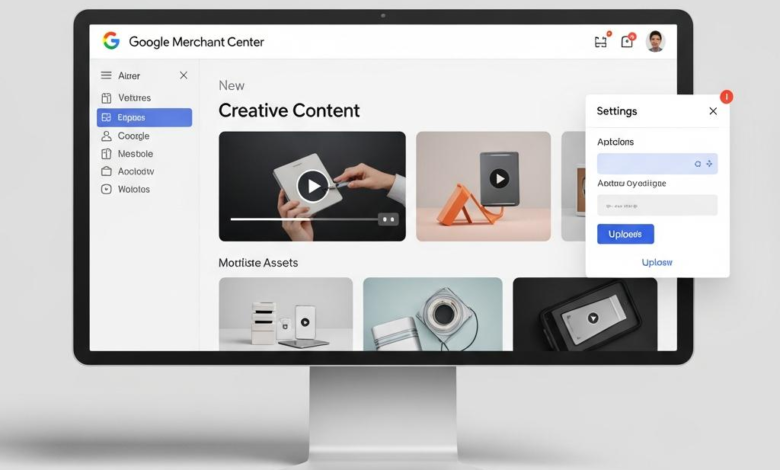This screenshot has width=780, height=470.
Task: Click the Aoclodw briefcase icon
Action: (106, 171)
